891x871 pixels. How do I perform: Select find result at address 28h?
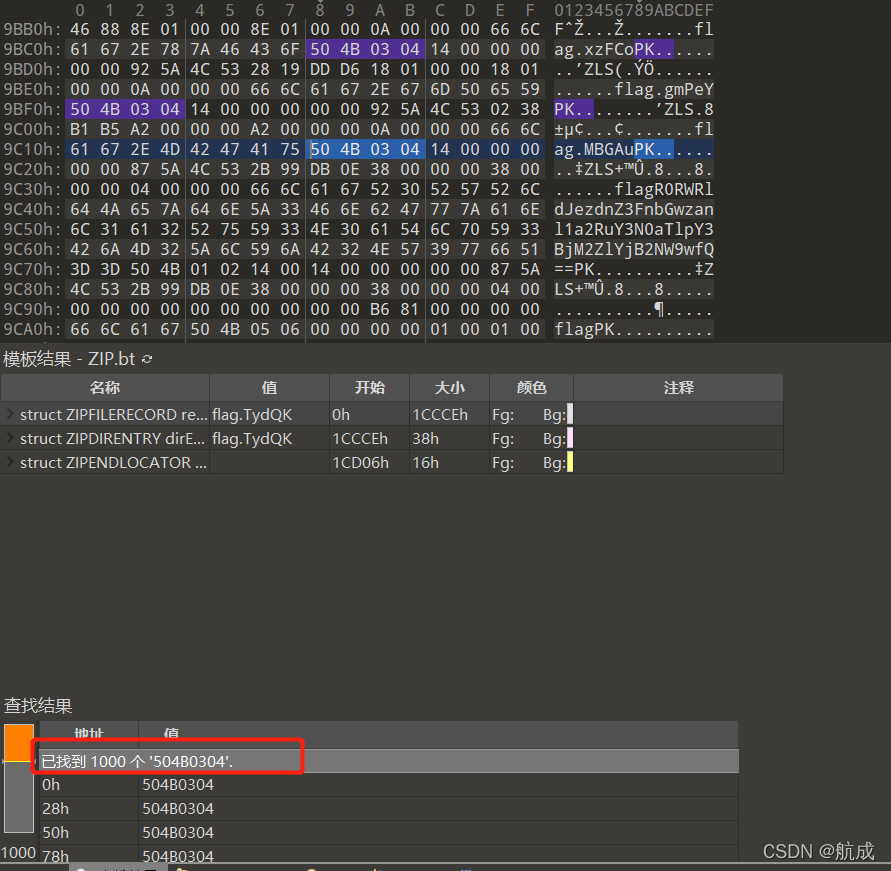click(x=389, y=809)
